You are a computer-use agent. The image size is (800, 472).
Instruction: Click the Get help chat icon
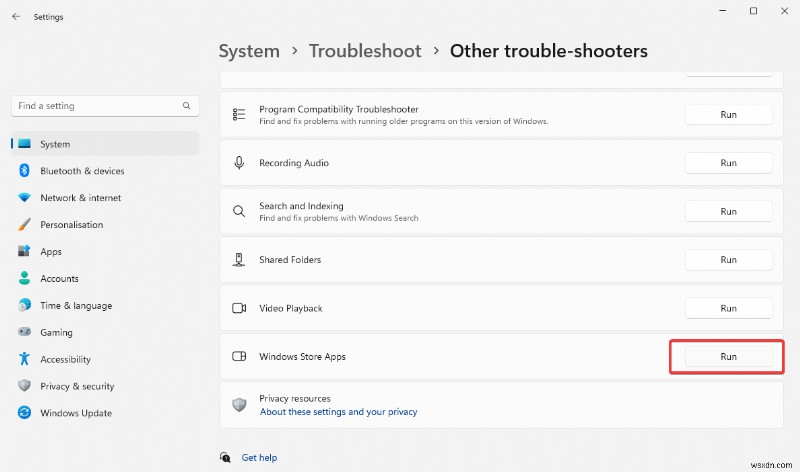pos(225,457)
